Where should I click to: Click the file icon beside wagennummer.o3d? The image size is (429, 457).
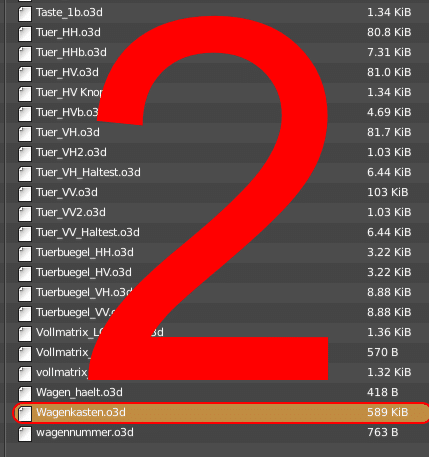pos(25,433)
